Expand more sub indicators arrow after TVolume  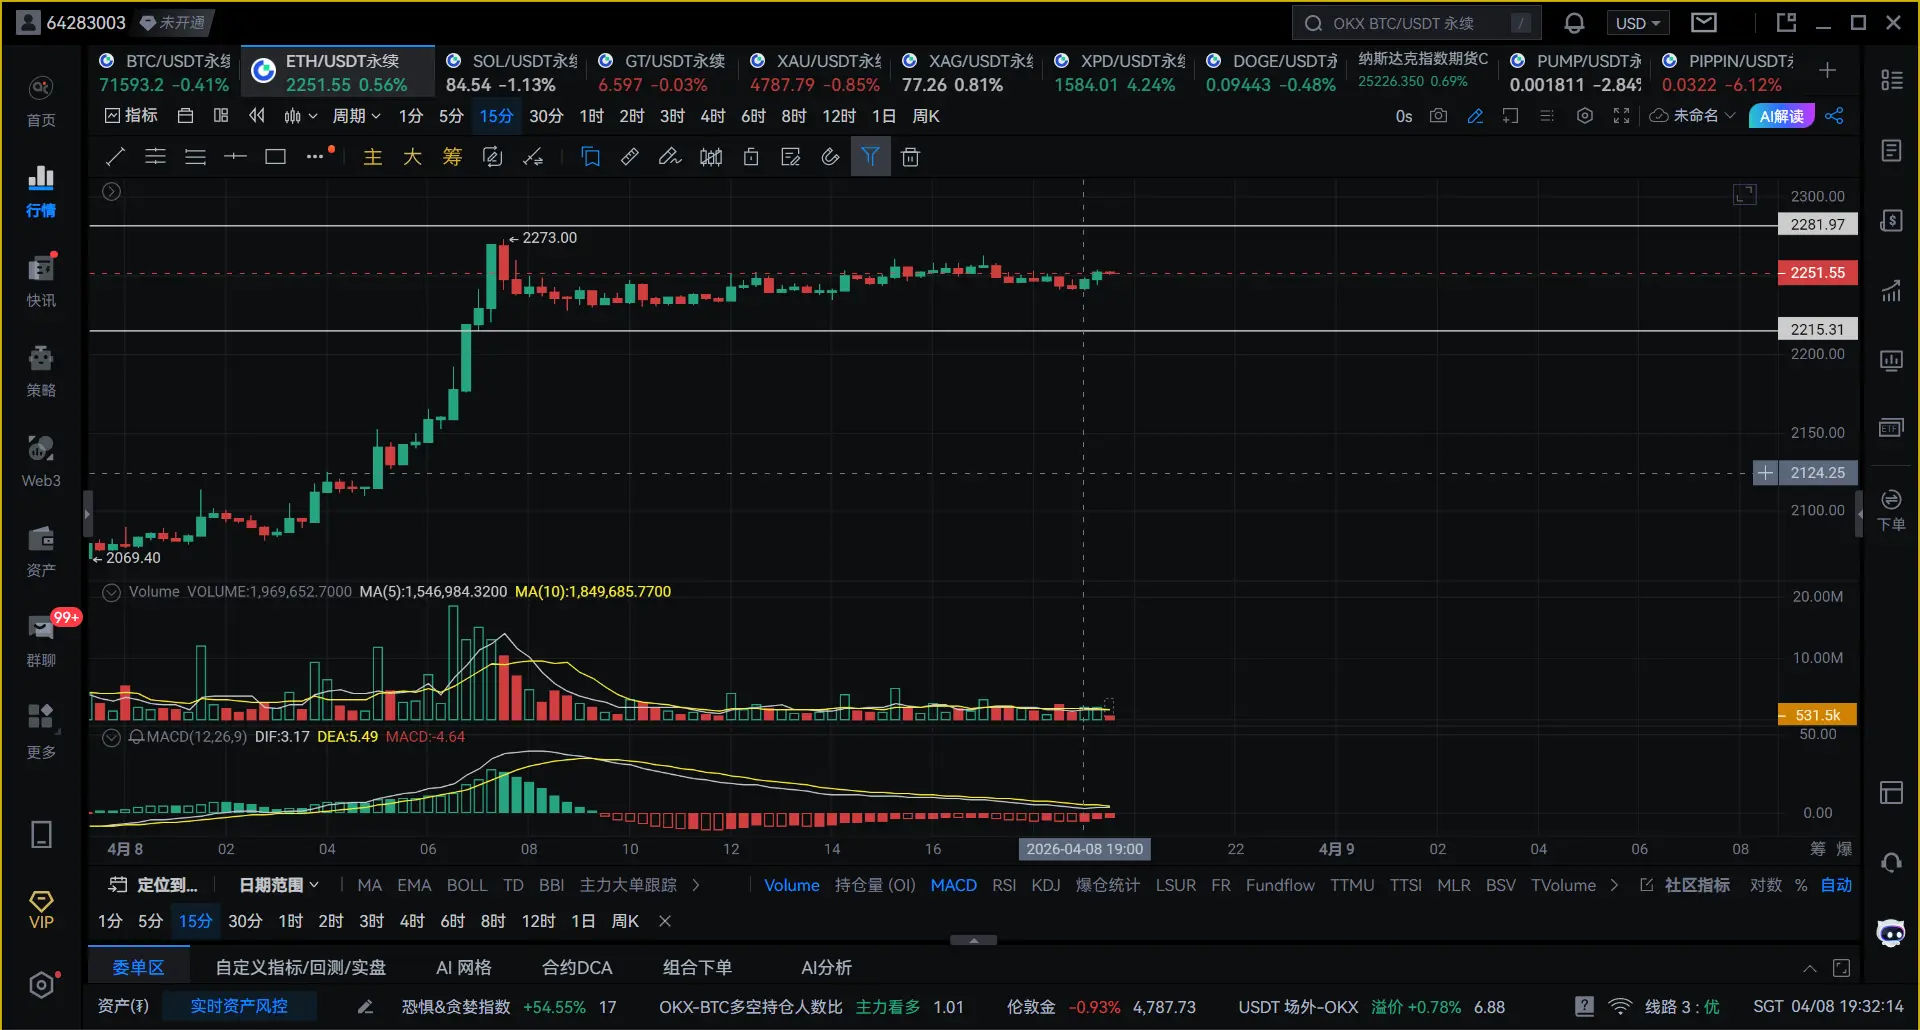(x=1614, y=885)
